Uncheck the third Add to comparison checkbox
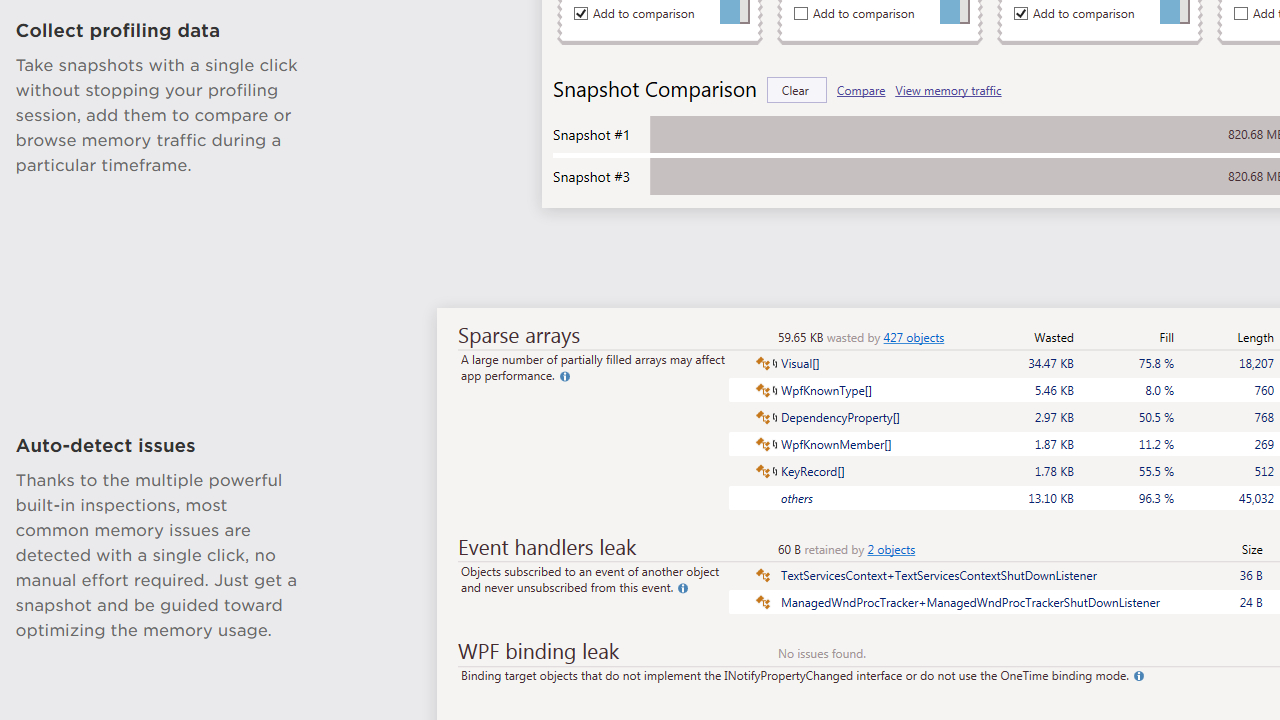Screen dimensions: 1280x720 [x=1021, y=14]
